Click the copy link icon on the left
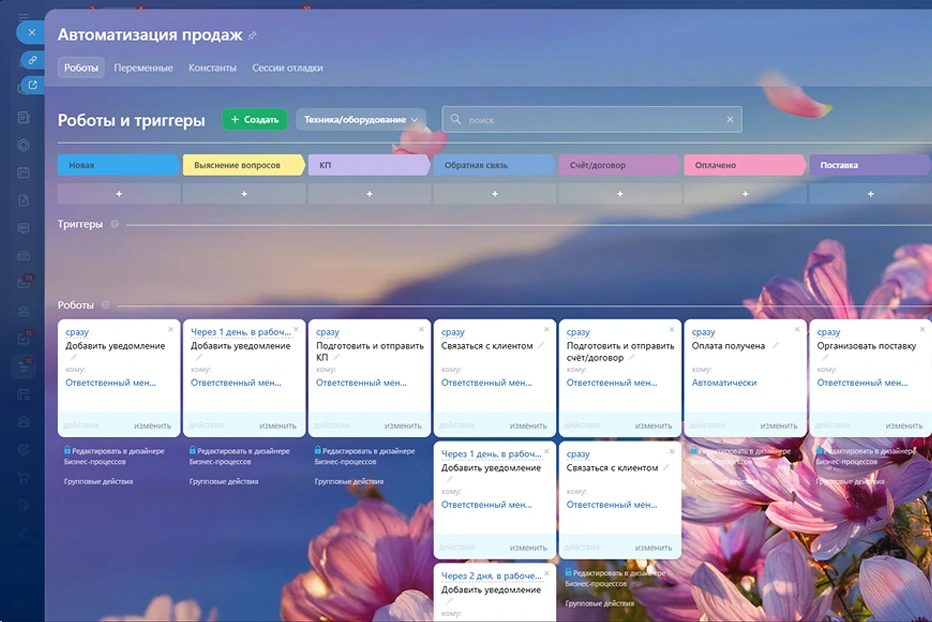Image resolution: width=932 pixels, height=622 pixels. tap(32, 60)
